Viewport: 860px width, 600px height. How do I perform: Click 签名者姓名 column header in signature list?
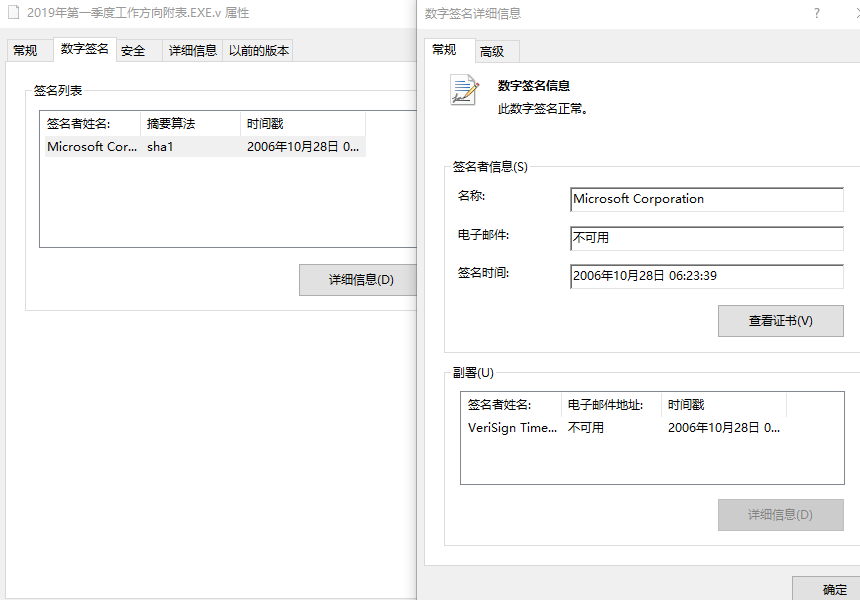pyautogui.click(x=90, y=124)
